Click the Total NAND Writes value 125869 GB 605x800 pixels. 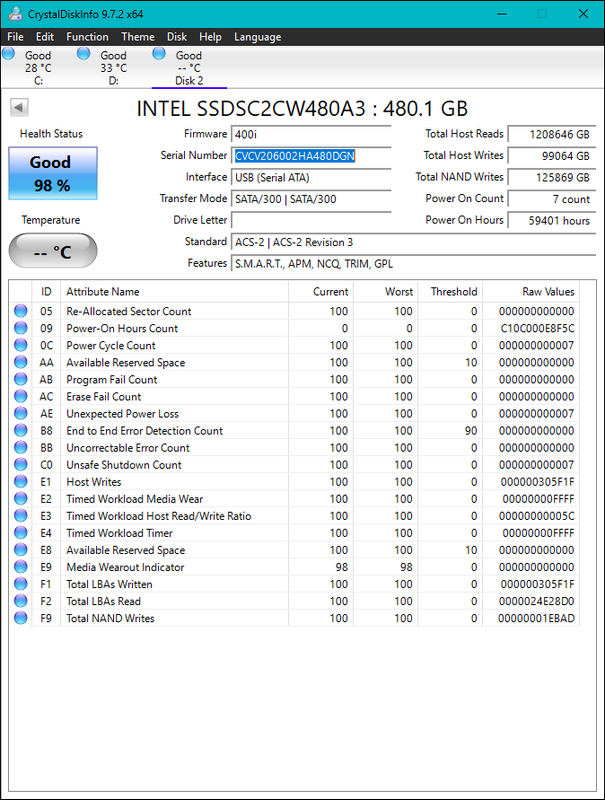click(x=552, y=178)
